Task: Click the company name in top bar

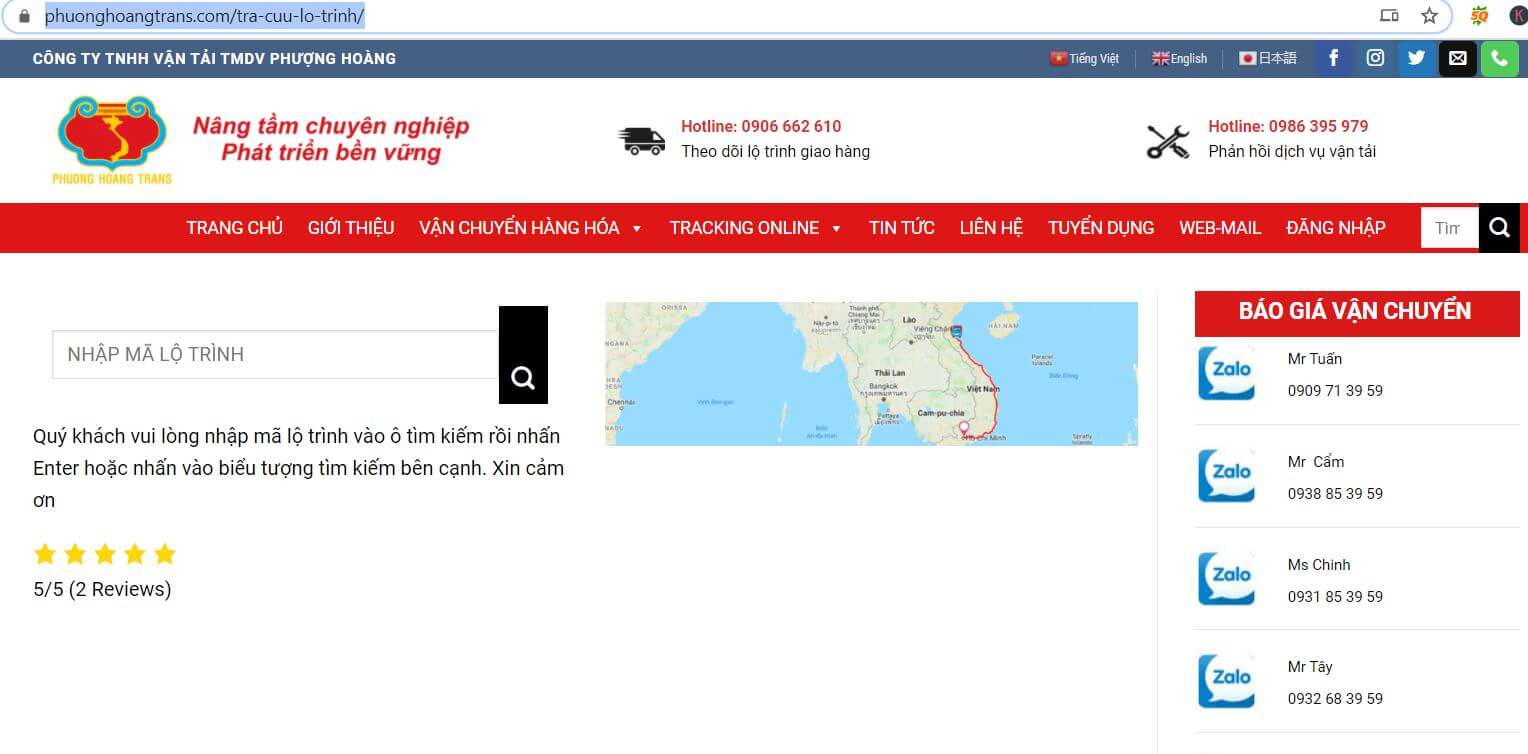Action: point(214,59)
